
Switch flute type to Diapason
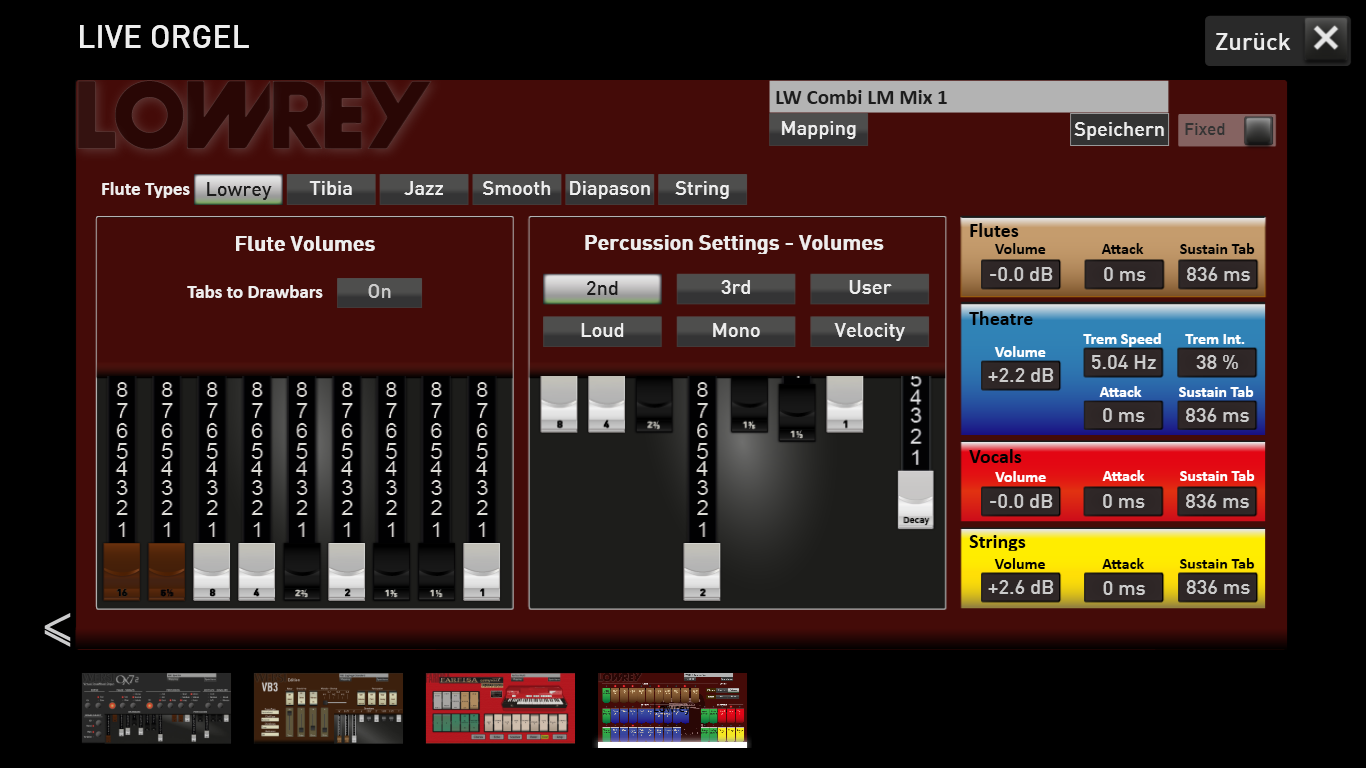(x=610, y=189)
